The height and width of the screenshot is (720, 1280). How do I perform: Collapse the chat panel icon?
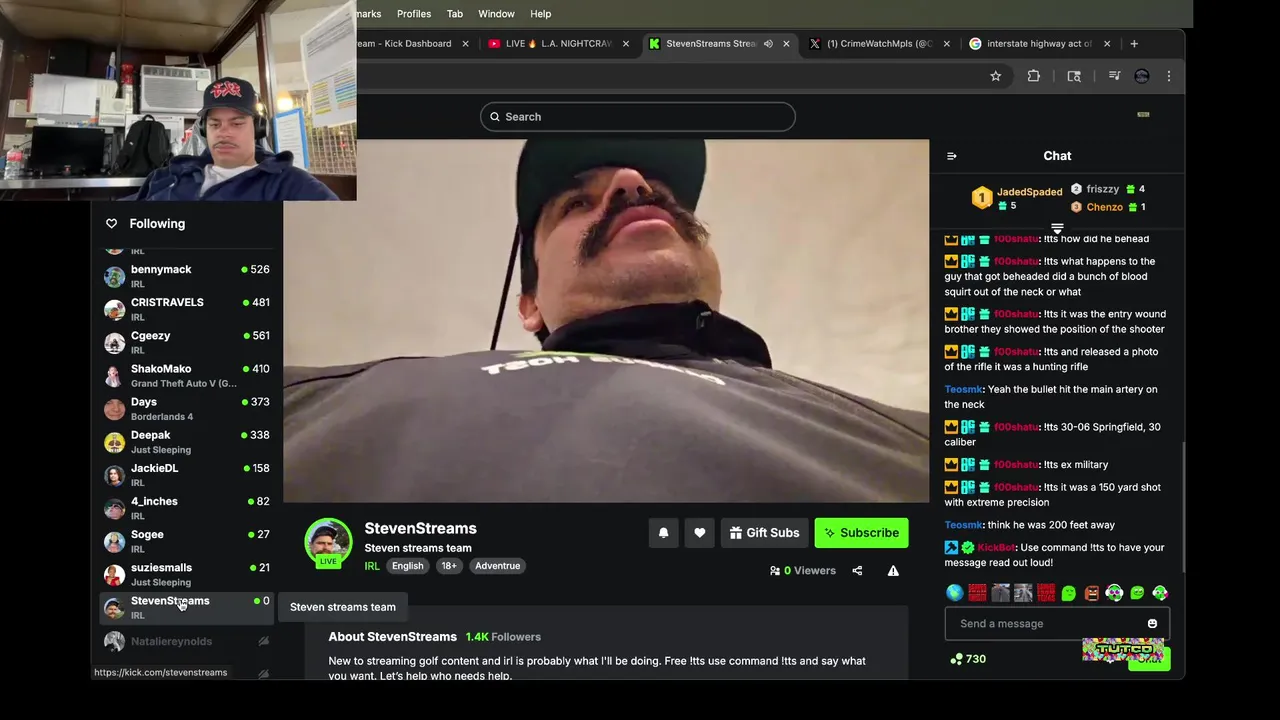pos(951,156)
